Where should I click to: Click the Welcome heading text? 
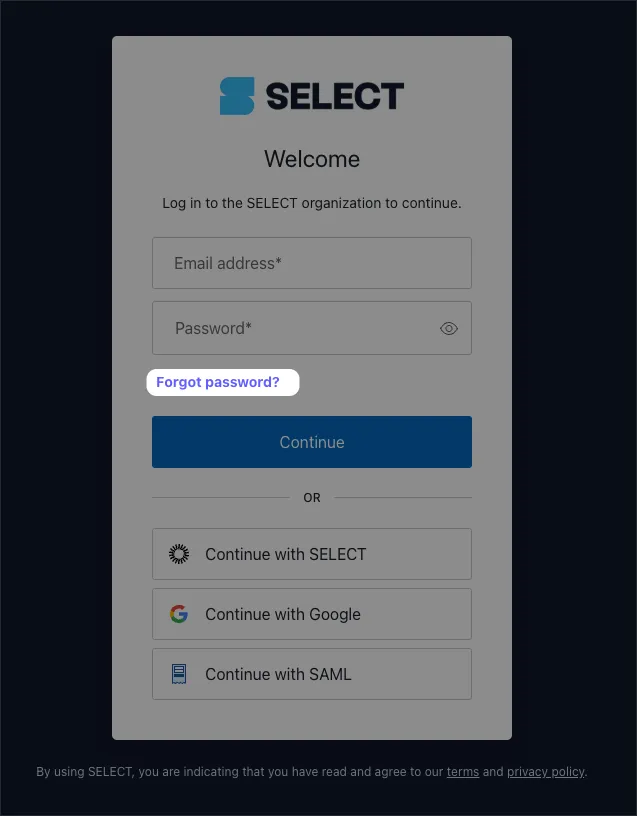(x=312, y=159)
